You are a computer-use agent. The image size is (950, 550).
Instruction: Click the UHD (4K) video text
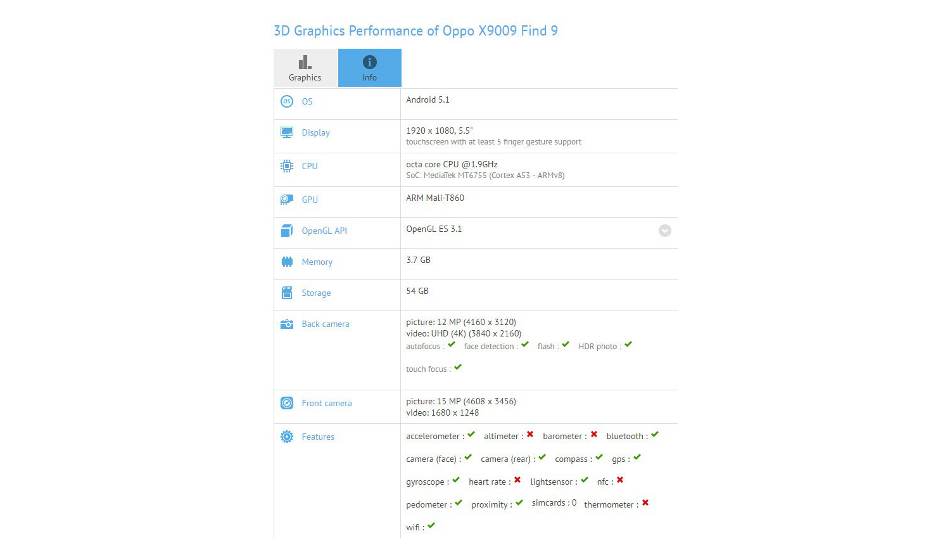coord(463,333)
